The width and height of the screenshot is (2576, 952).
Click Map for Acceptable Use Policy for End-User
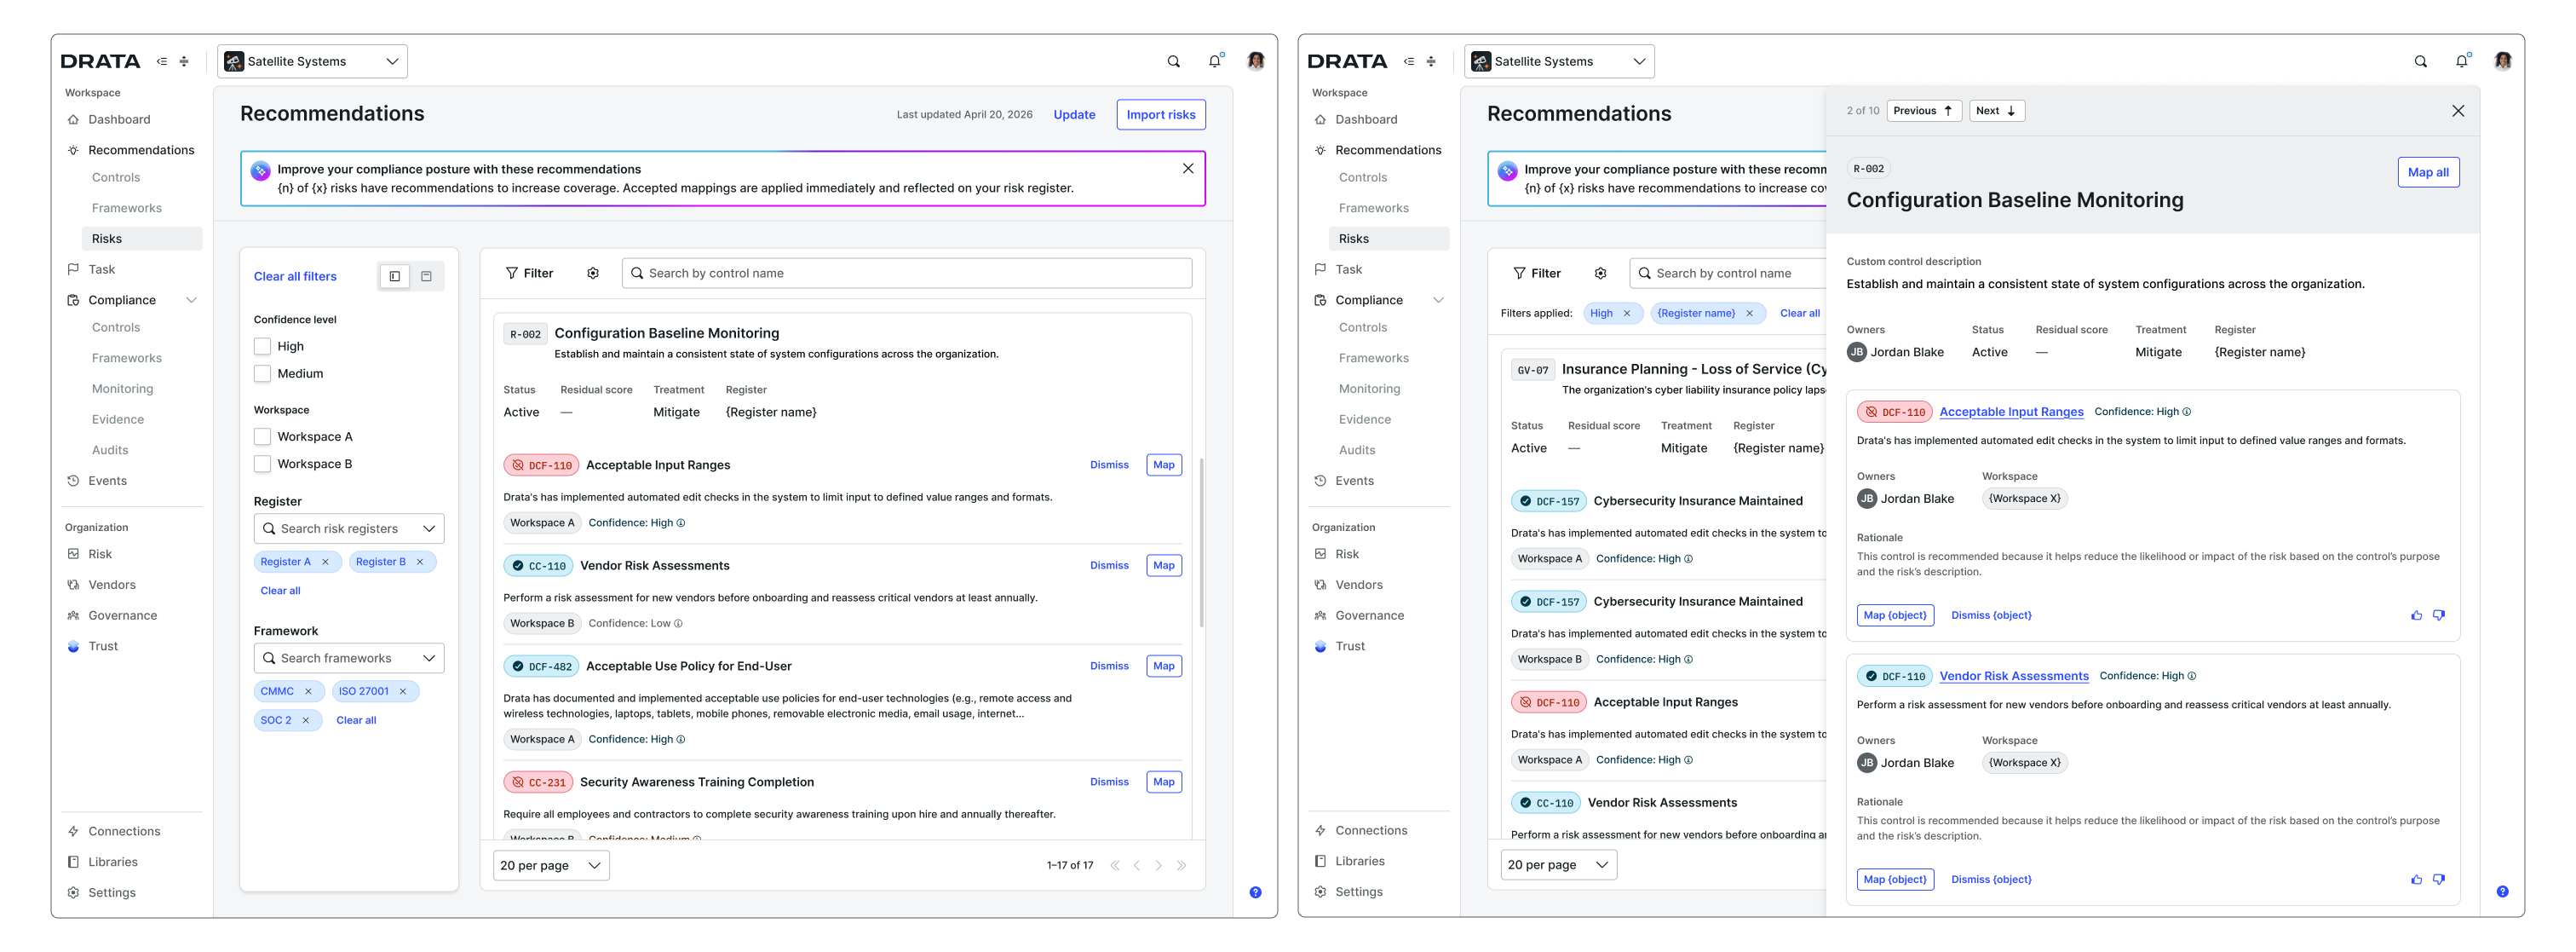[x=1163, y=666]
